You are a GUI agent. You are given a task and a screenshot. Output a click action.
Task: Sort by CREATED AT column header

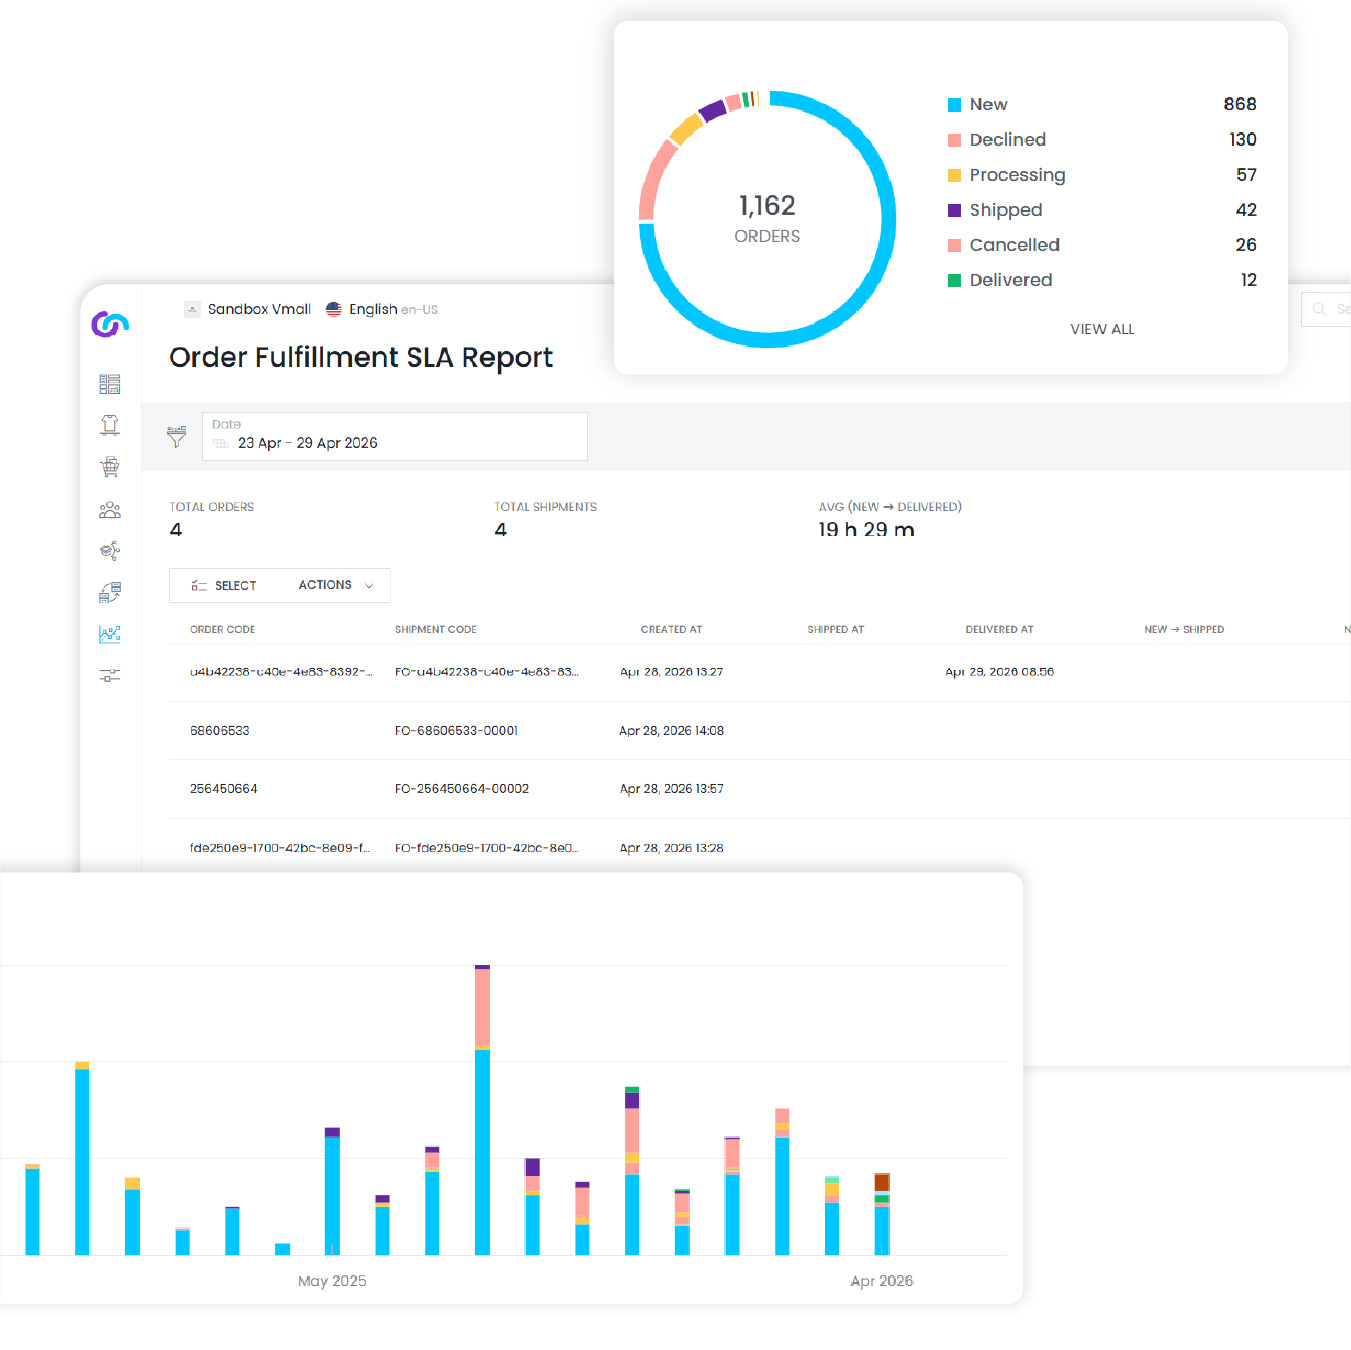tap(671, 629)
